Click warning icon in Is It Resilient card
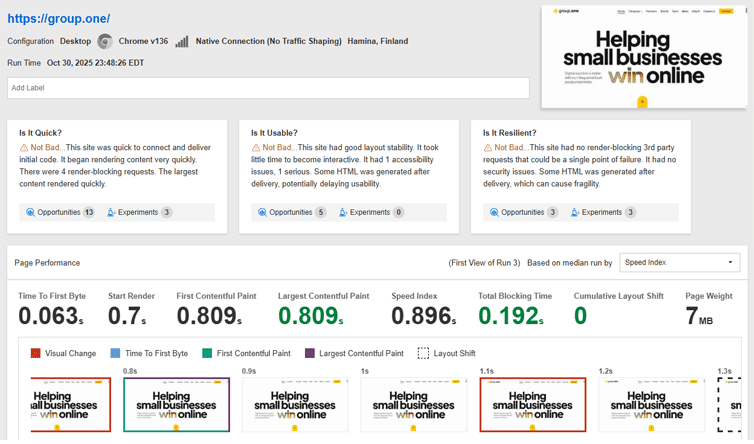 click(x=487, y=147)
